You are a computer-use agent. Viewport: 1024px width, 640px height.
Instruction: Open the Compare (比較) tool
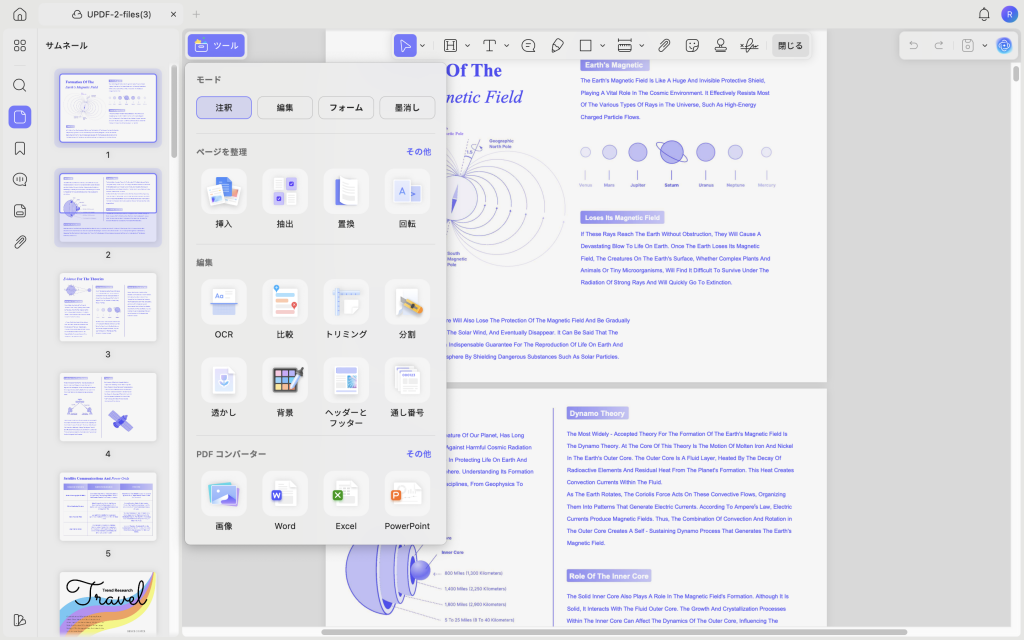(x=285, y=302)
